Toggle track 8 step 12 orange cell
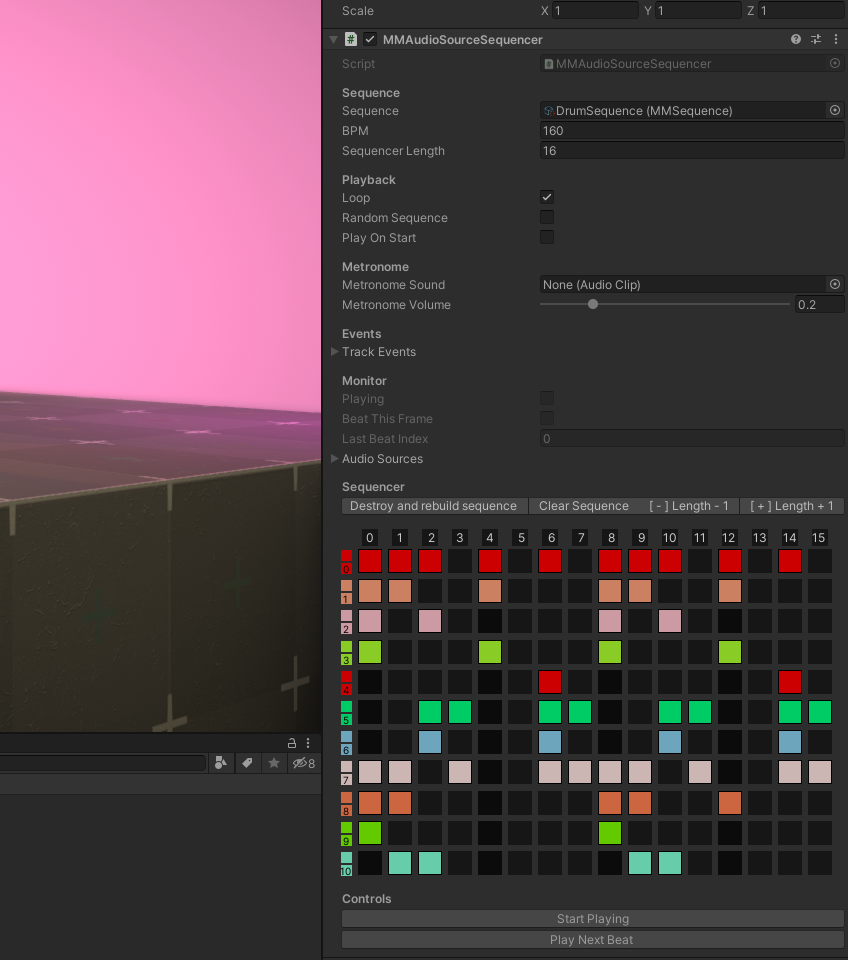Viewport: 848px width, 960px height. (x=730, y=803)
